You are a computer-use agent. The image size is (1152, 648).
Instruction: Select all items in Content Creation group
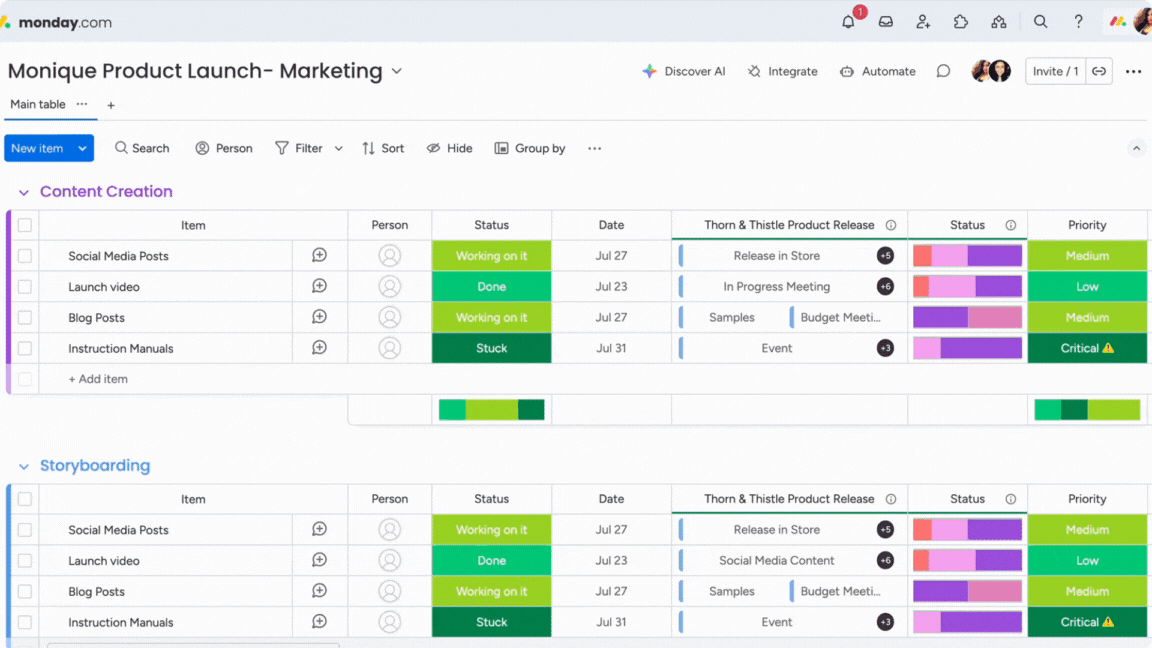(x=25, y=225)
